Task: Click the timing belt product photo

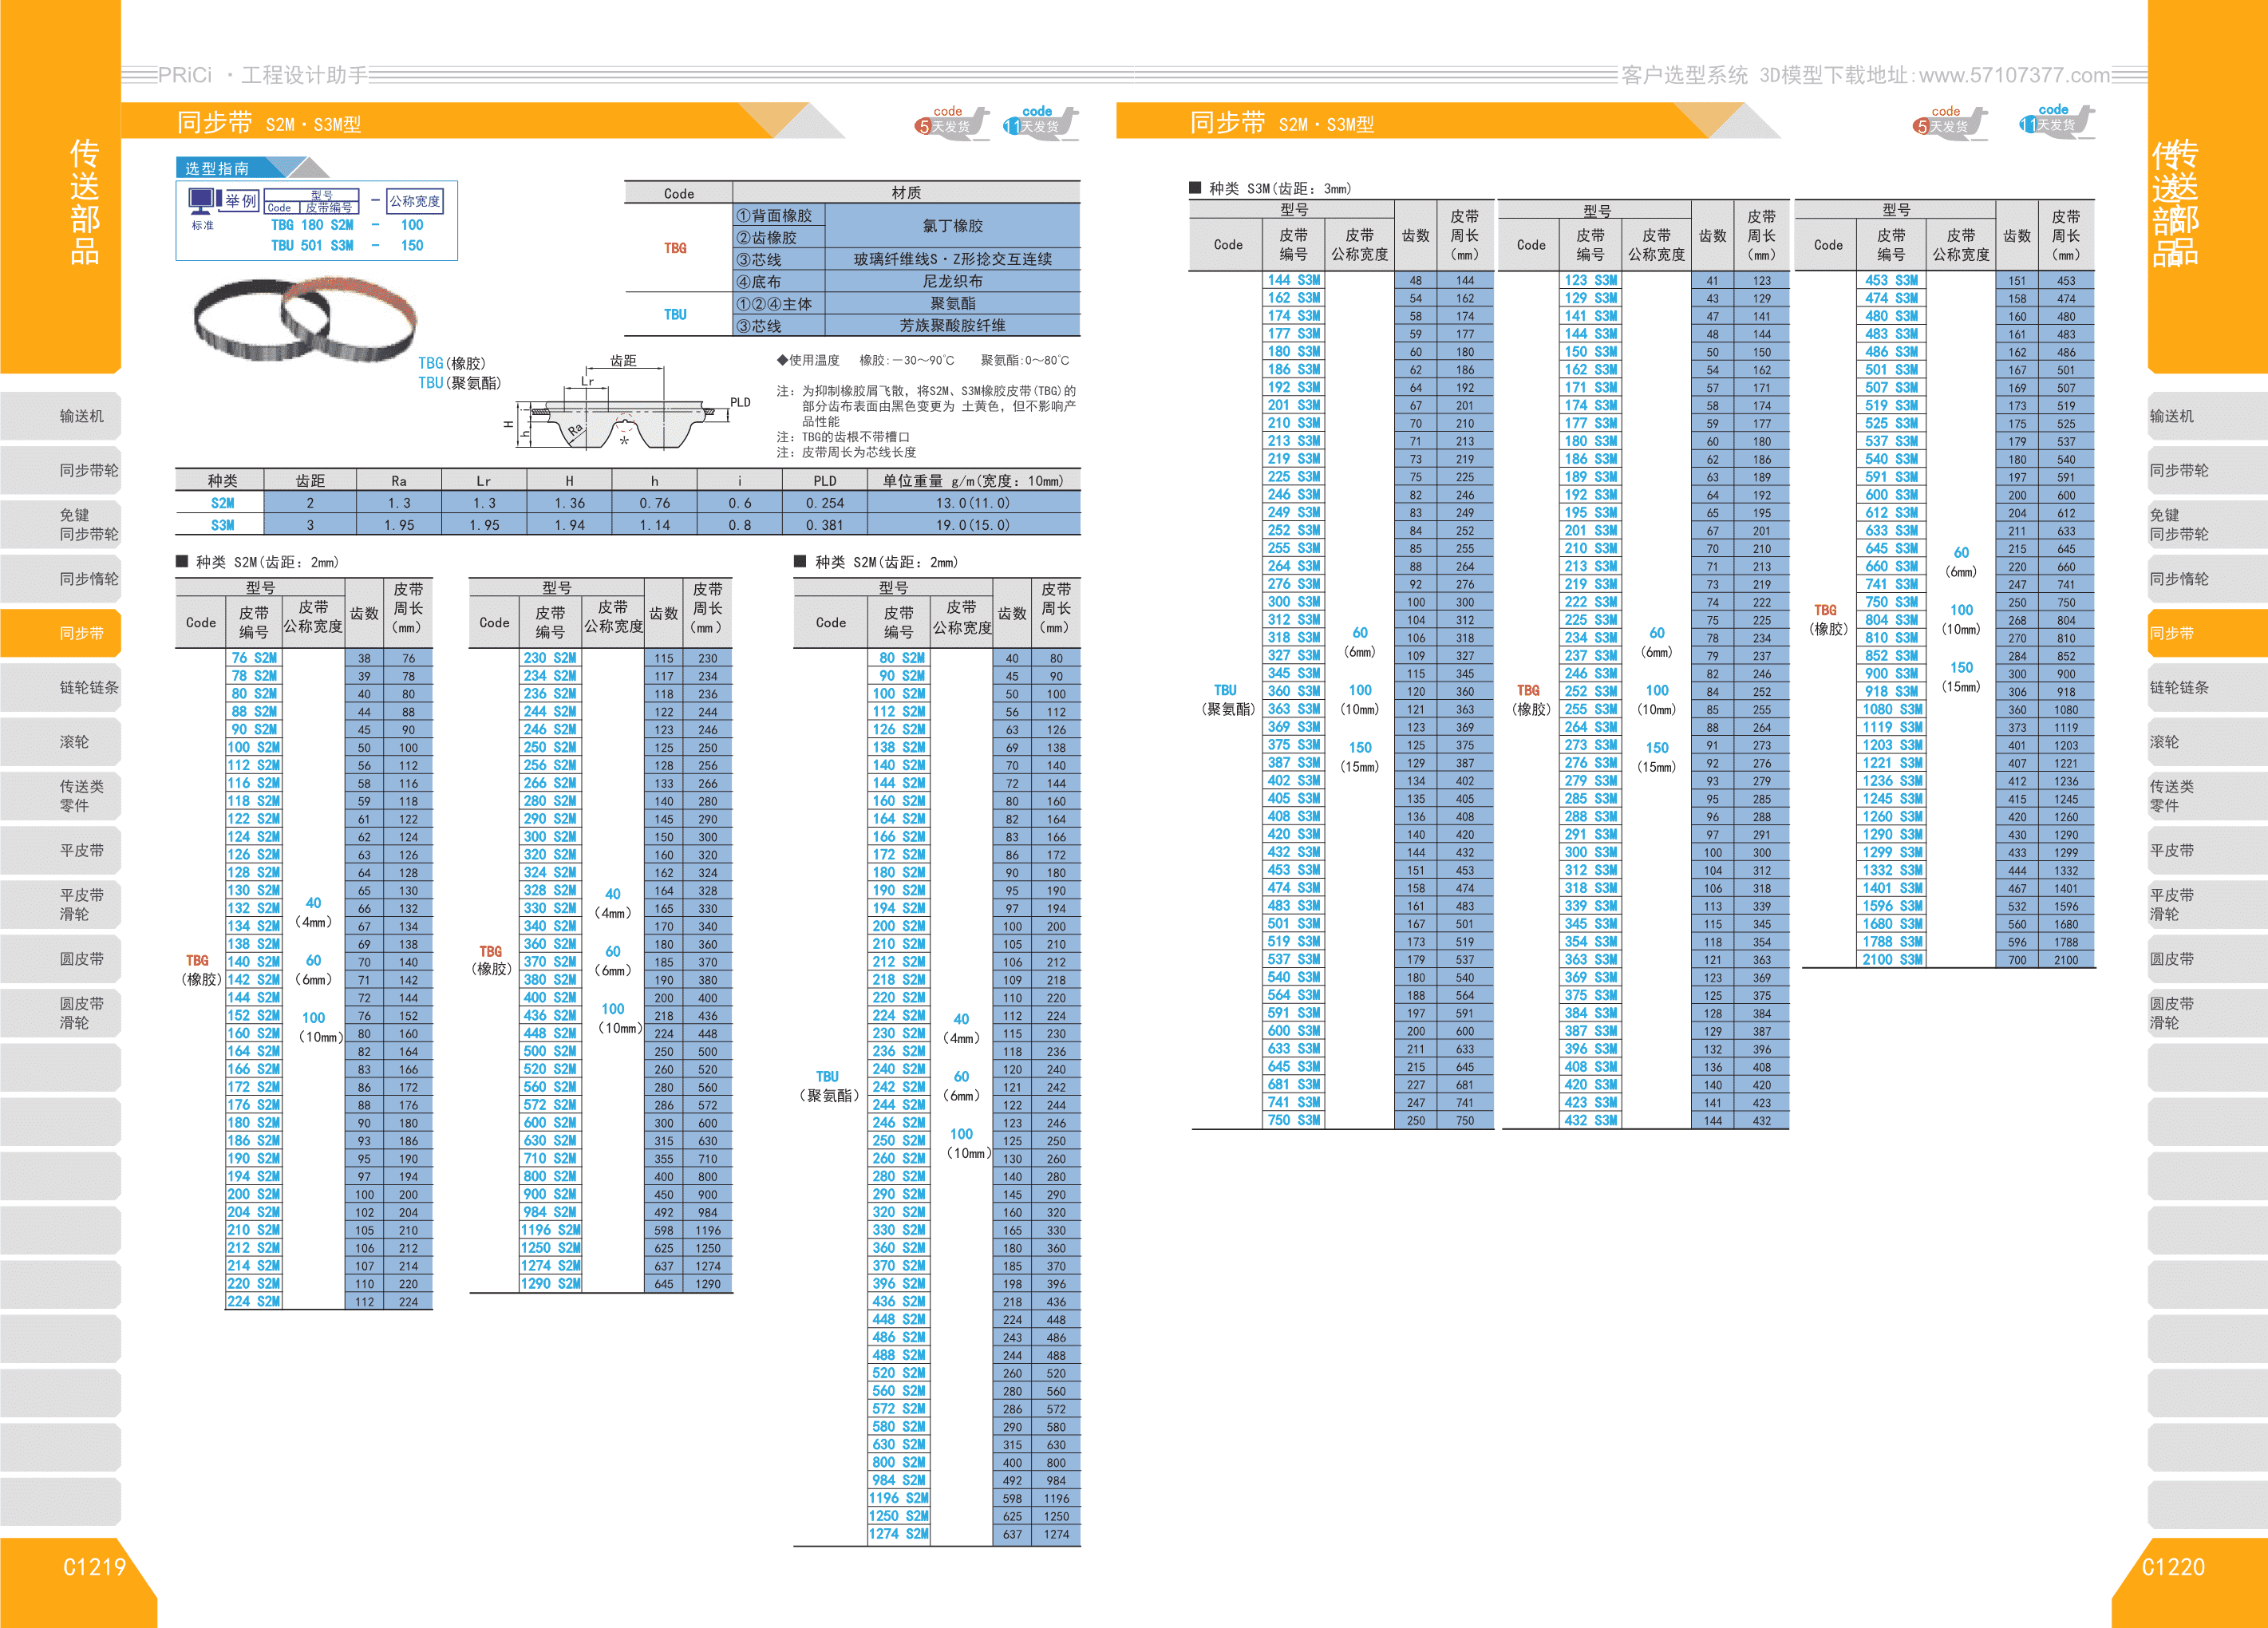Action: [x=305, y=320]
